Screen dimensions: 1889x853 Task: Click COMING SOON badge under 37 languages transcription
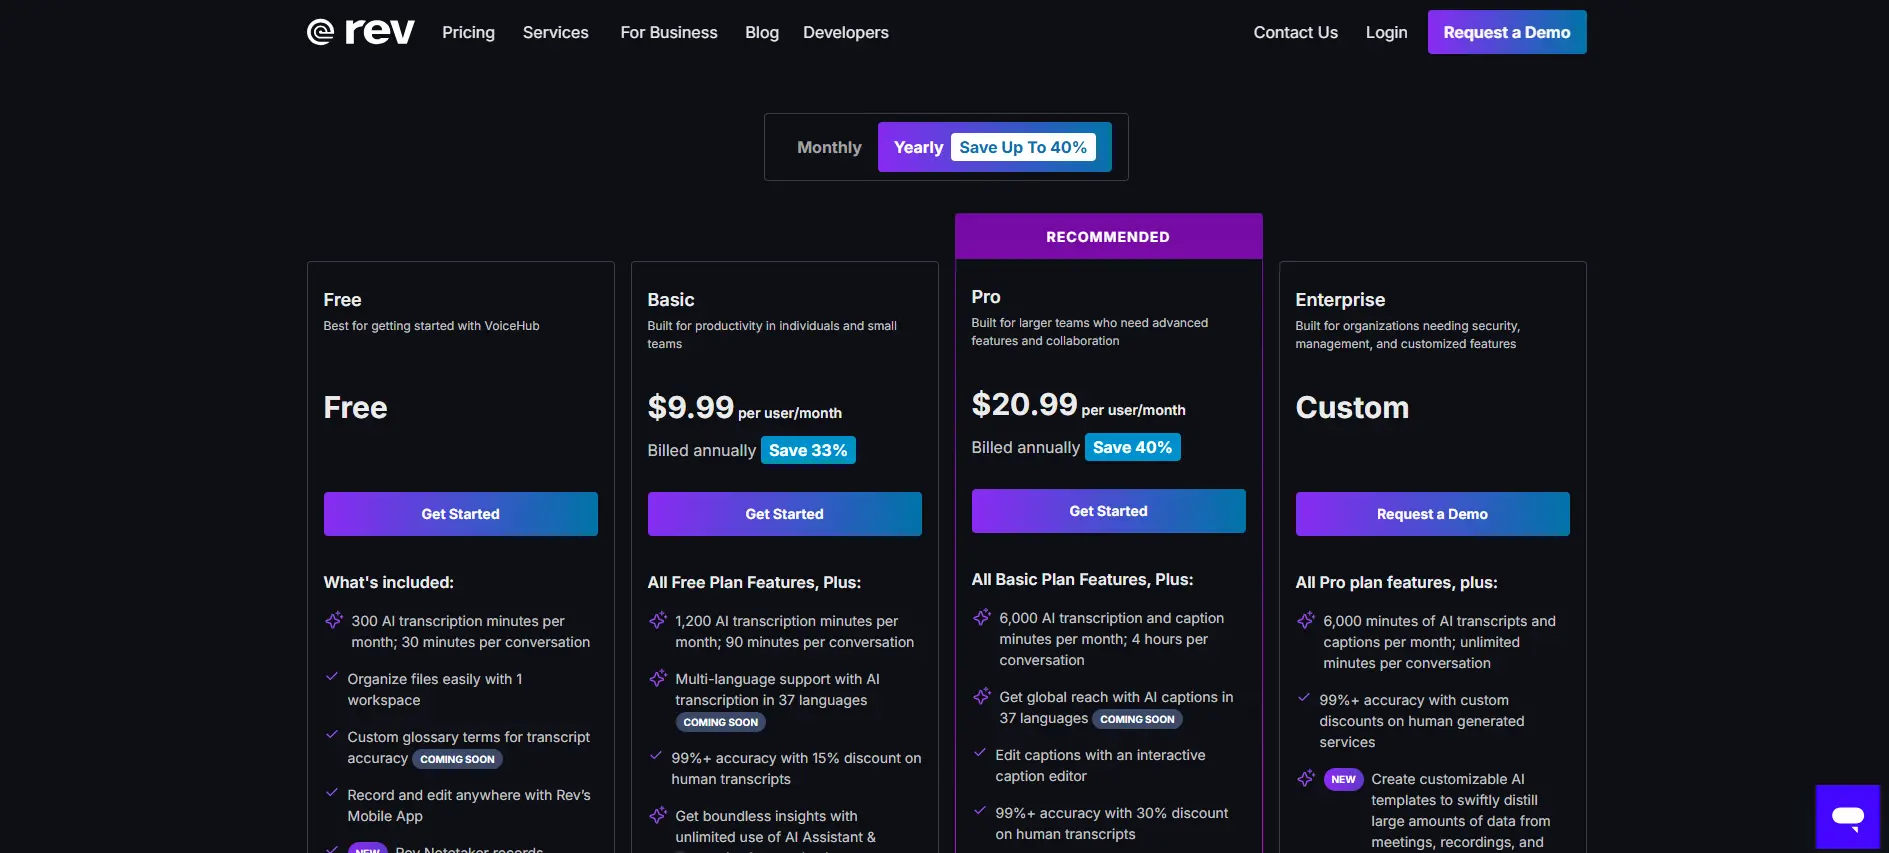point(721,722)
